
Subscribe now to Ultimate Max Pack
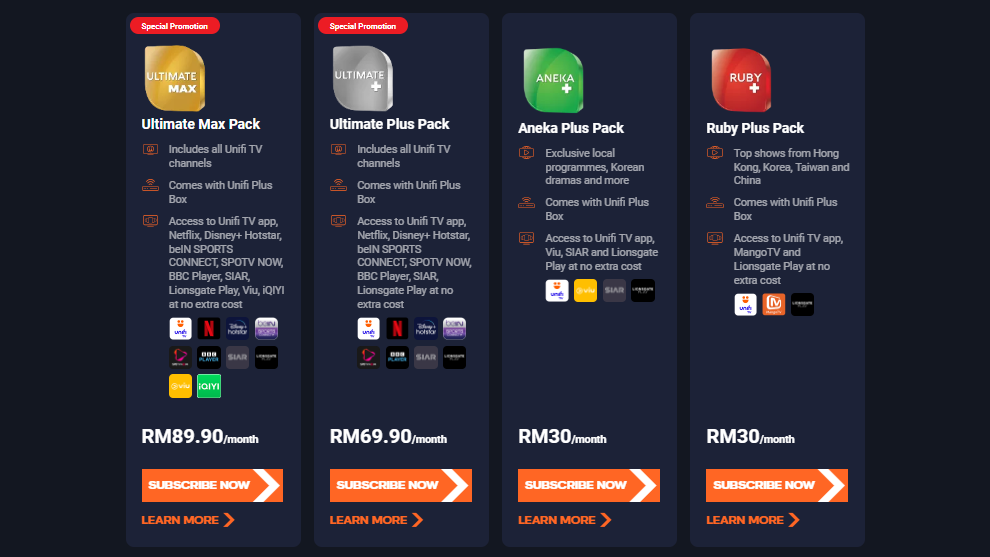[212, 485]
